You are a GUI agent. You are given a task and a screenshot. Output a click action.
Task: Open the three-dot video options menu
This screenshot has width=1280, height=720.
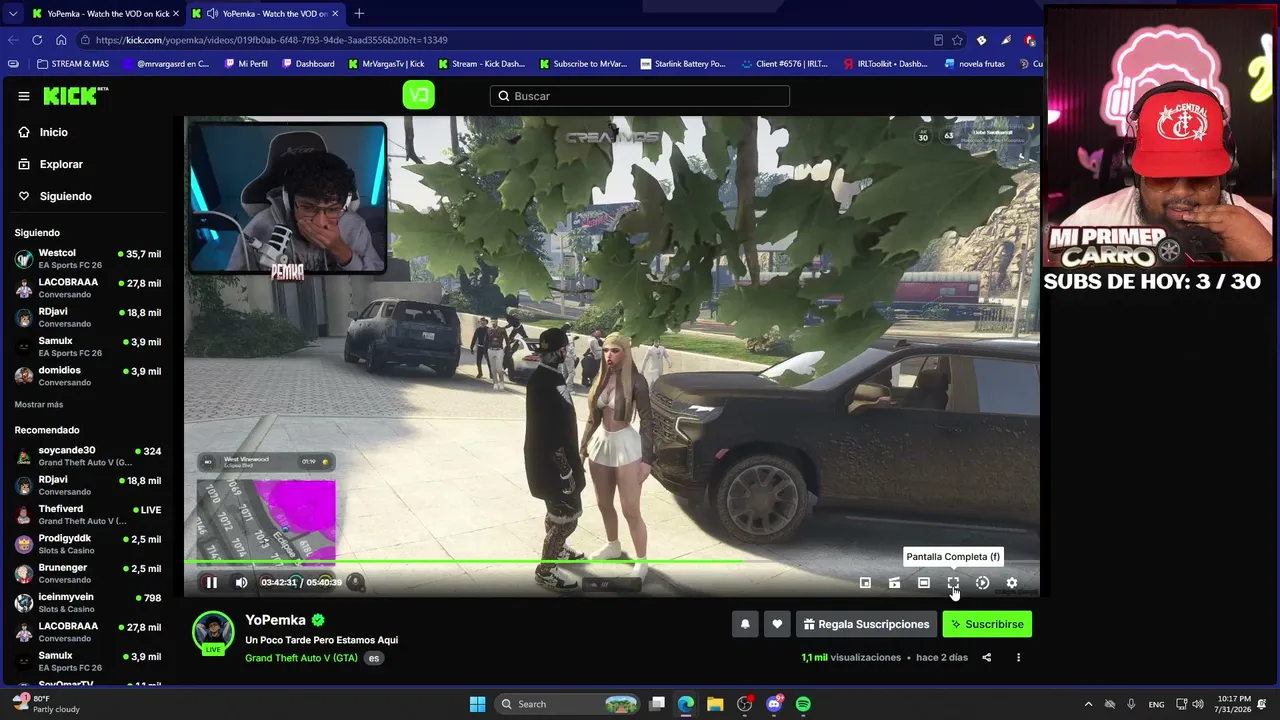point(1018,658)
